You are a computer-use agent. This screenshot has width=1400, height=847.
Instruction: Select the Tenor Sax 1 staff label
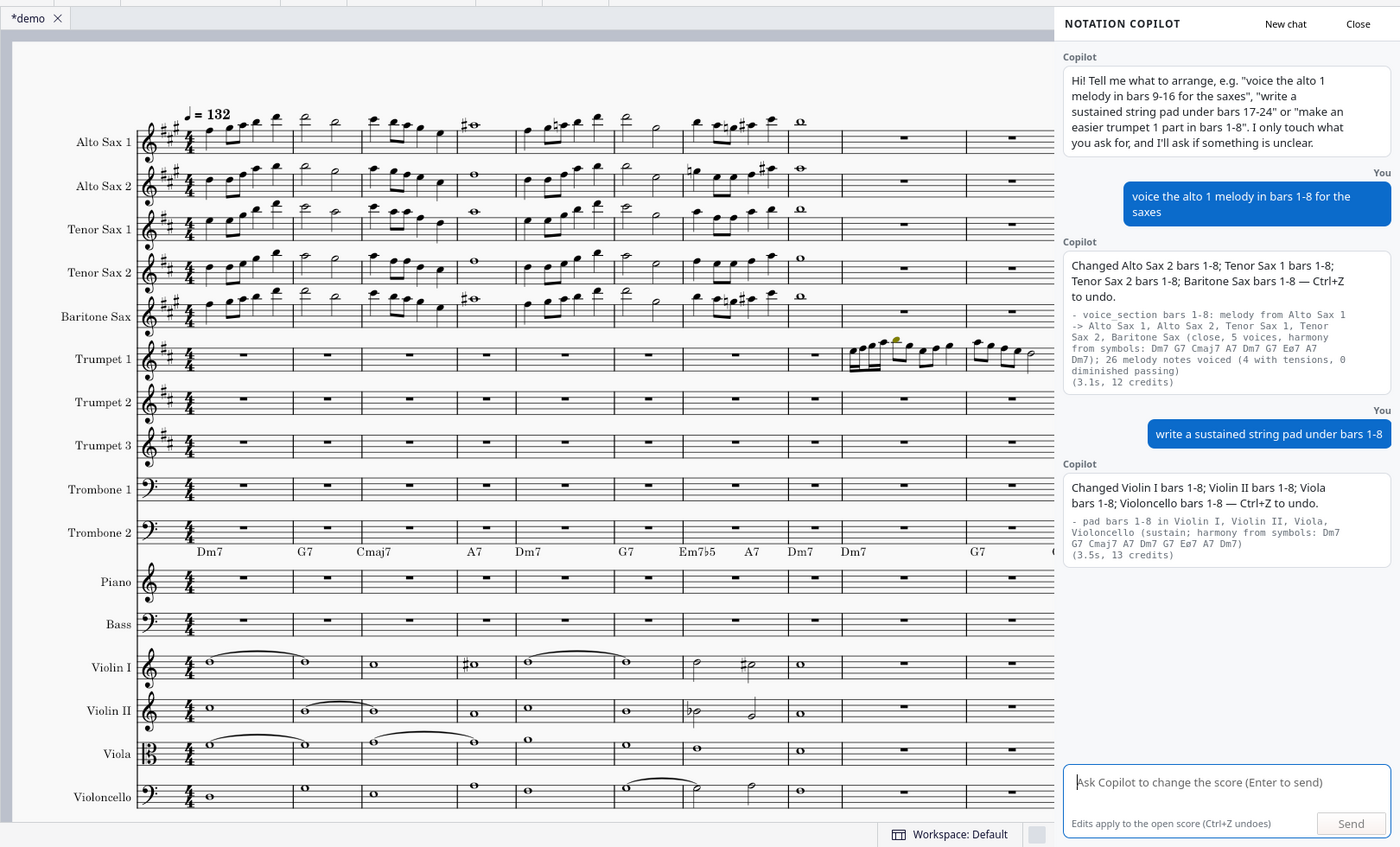99,229
